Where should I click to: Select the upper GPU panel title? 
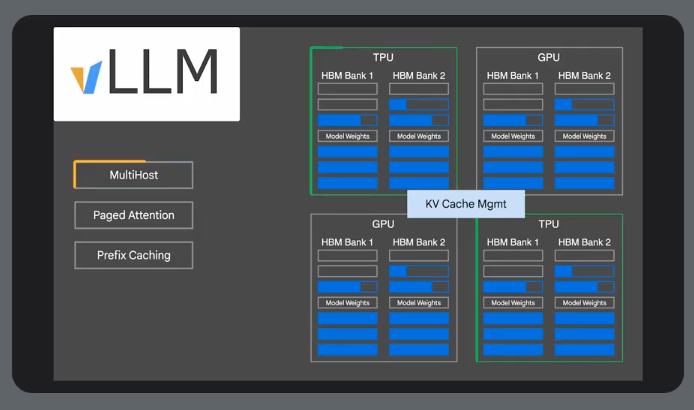coord(548,58)
